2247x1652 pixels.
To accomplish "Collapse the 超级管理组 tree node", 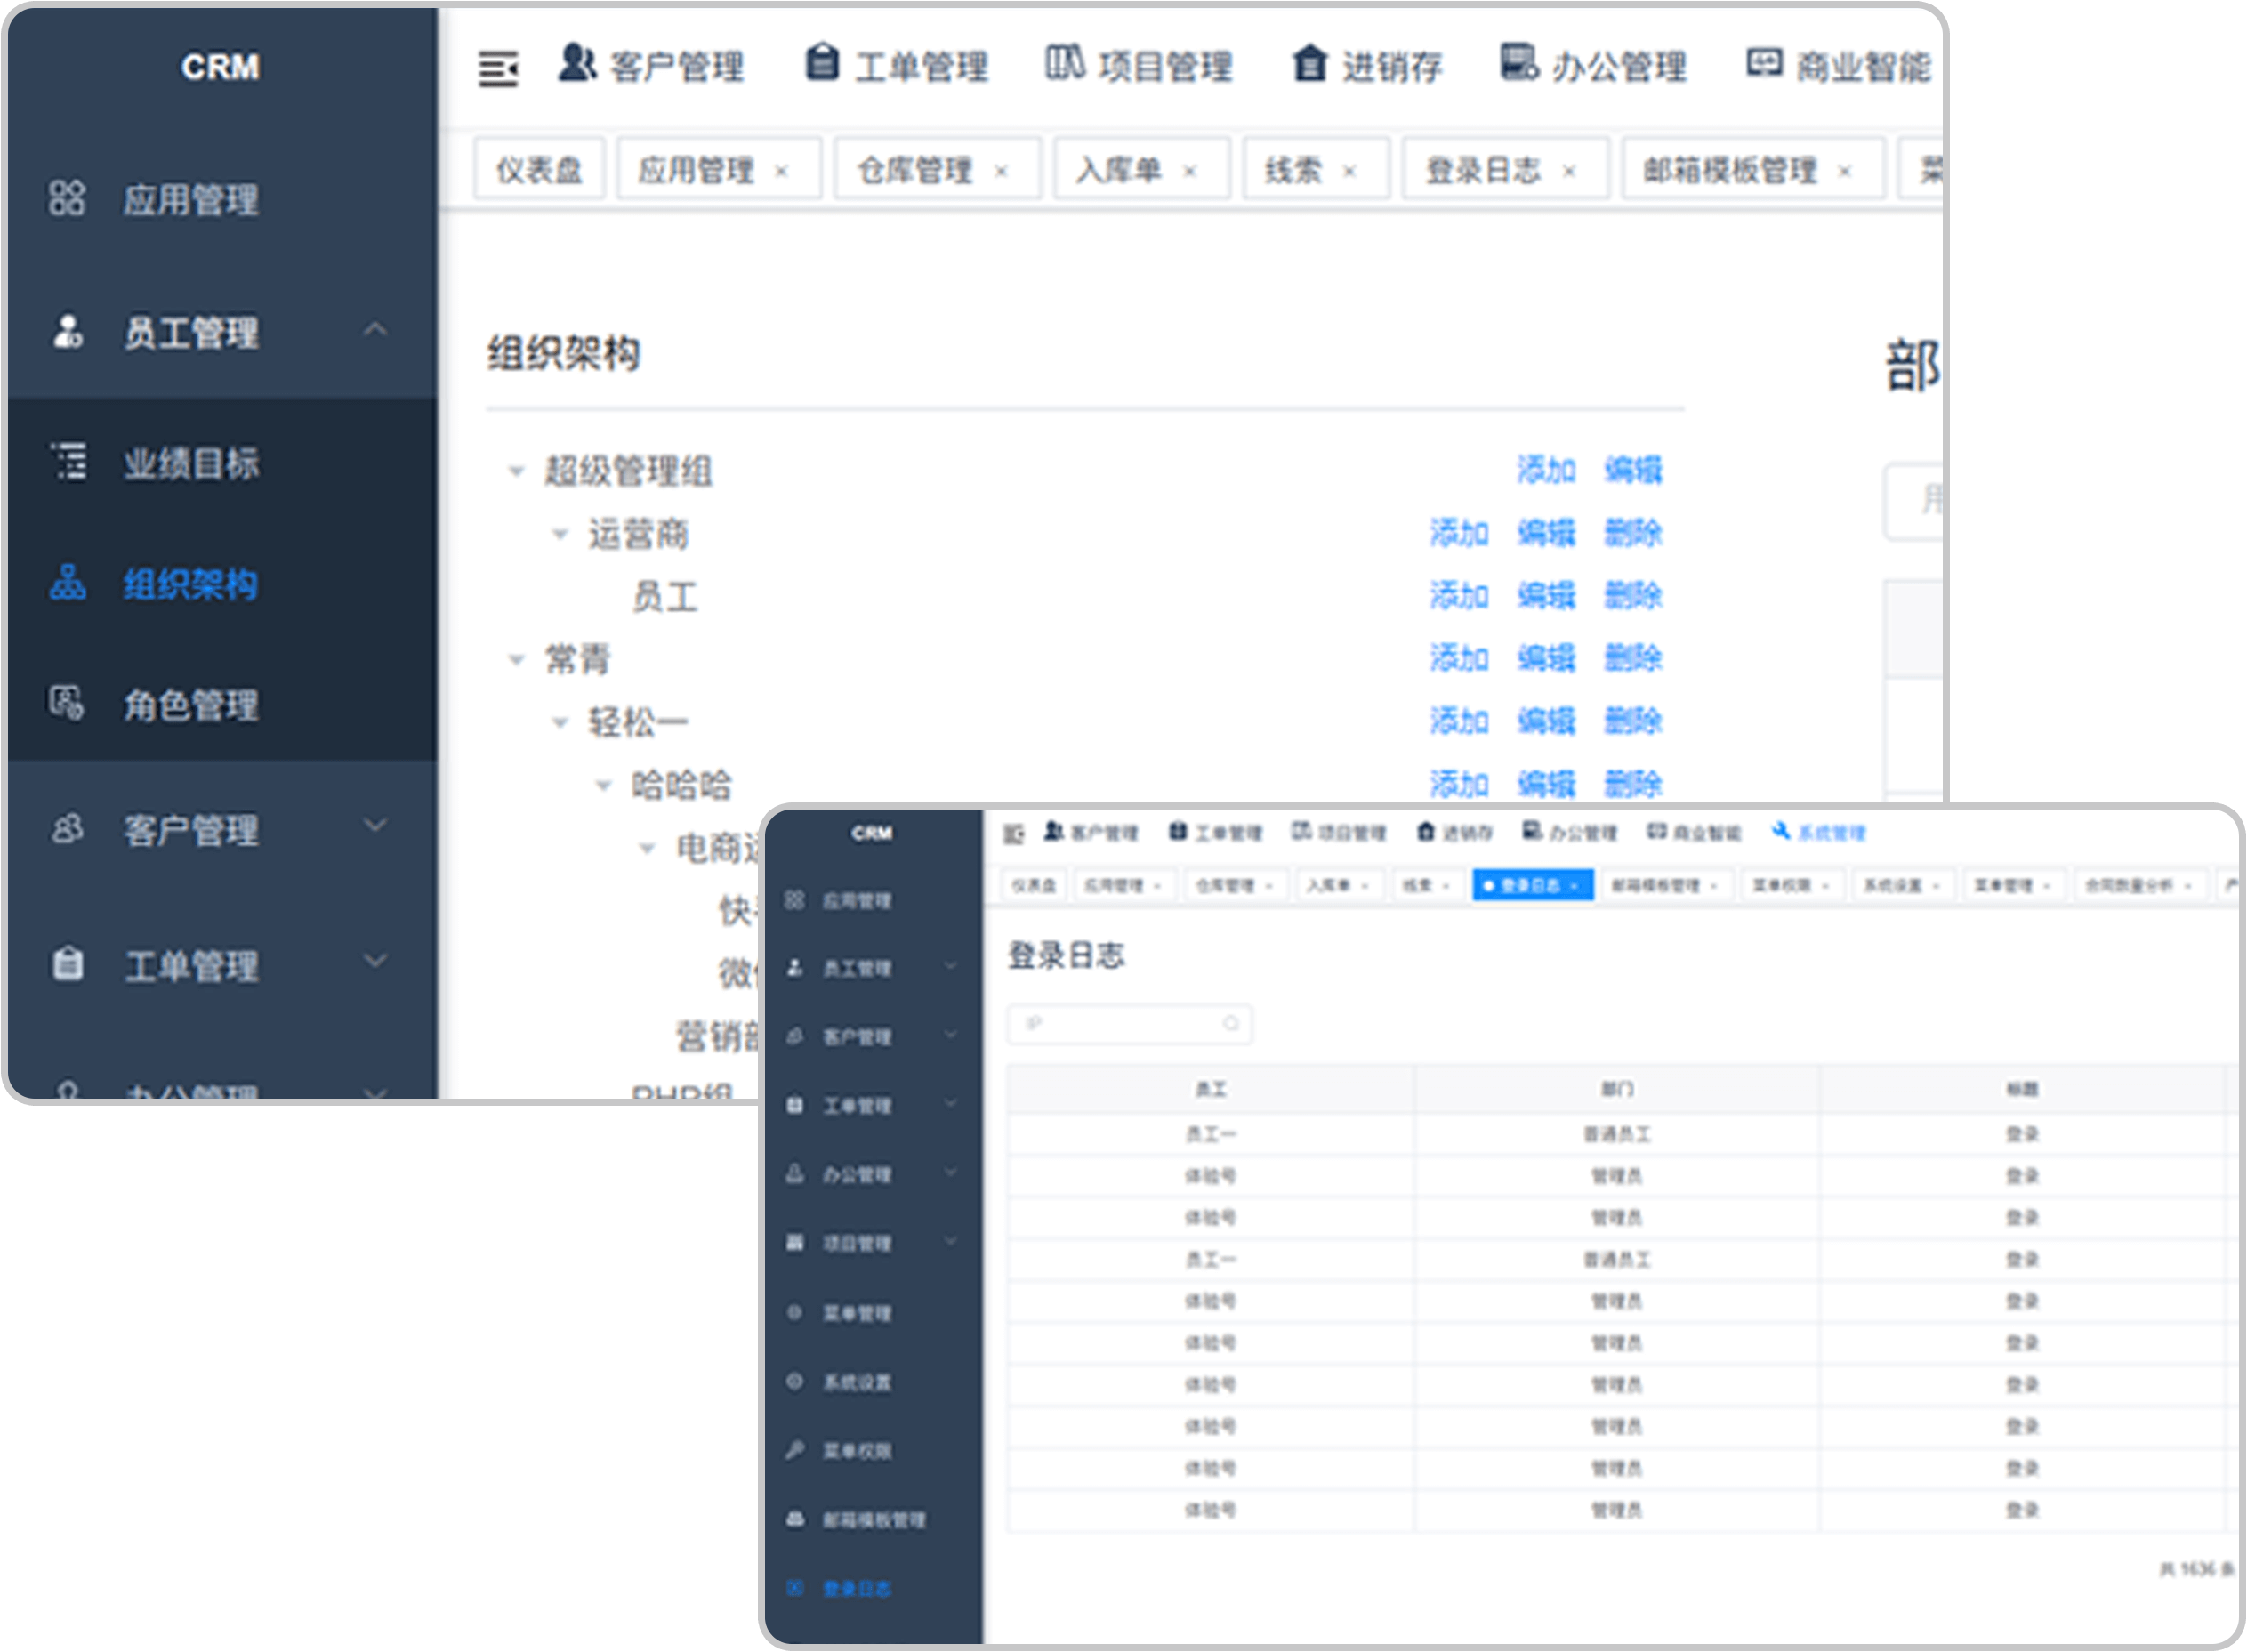I will coord(515,470).
